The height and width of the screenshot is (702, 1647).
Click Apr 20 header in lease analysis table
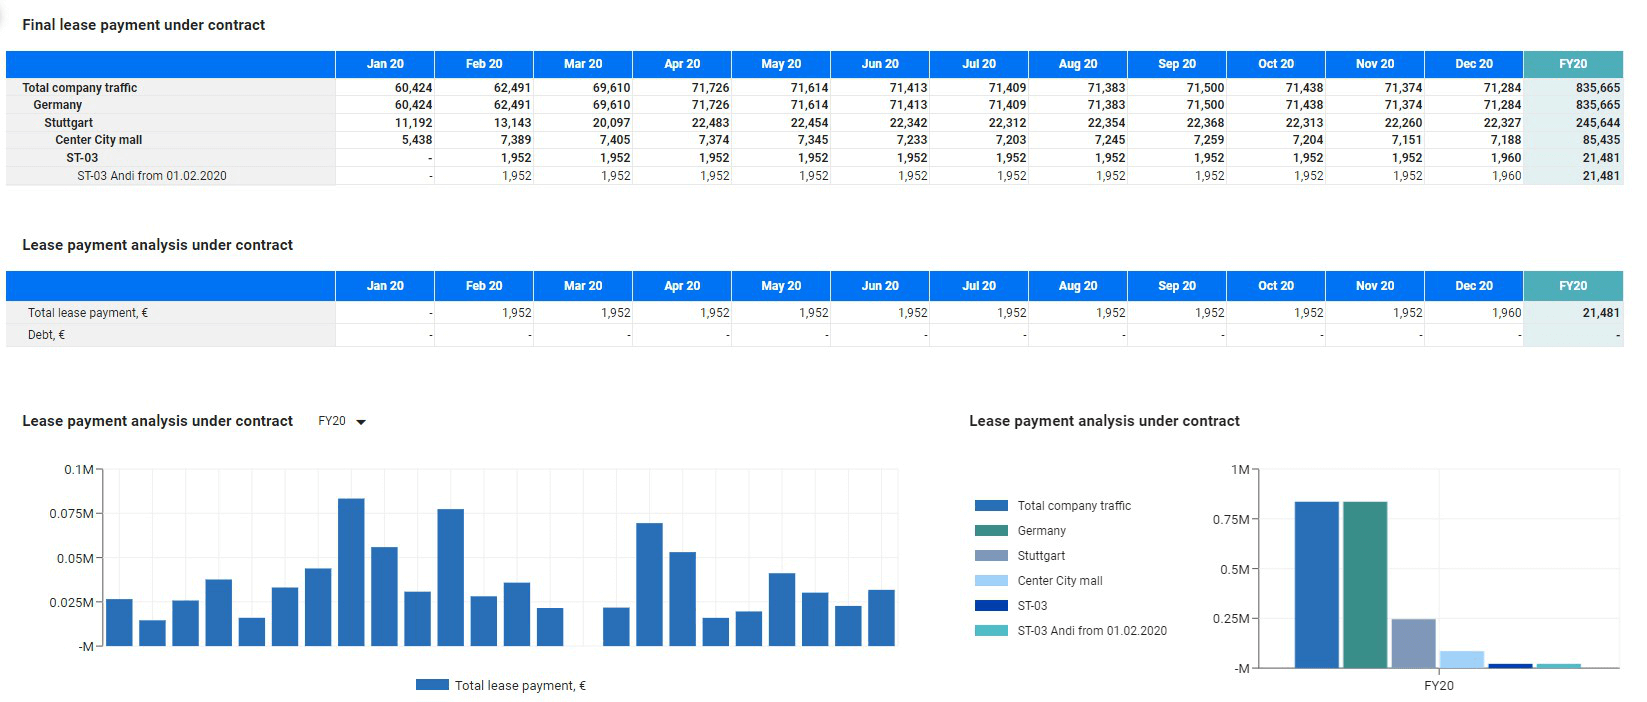[x=682, y=286]
